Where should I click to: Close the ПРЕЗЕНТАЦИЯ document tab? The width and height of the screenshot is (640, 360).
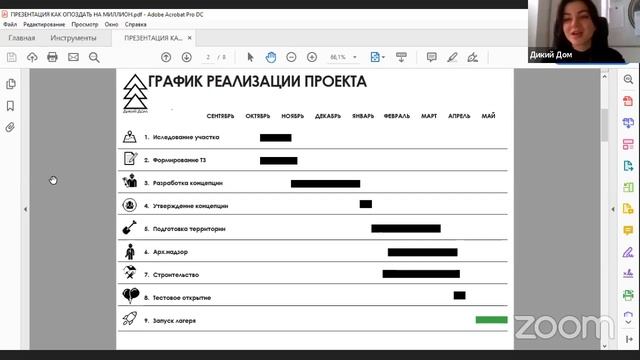tap(189, 38)
